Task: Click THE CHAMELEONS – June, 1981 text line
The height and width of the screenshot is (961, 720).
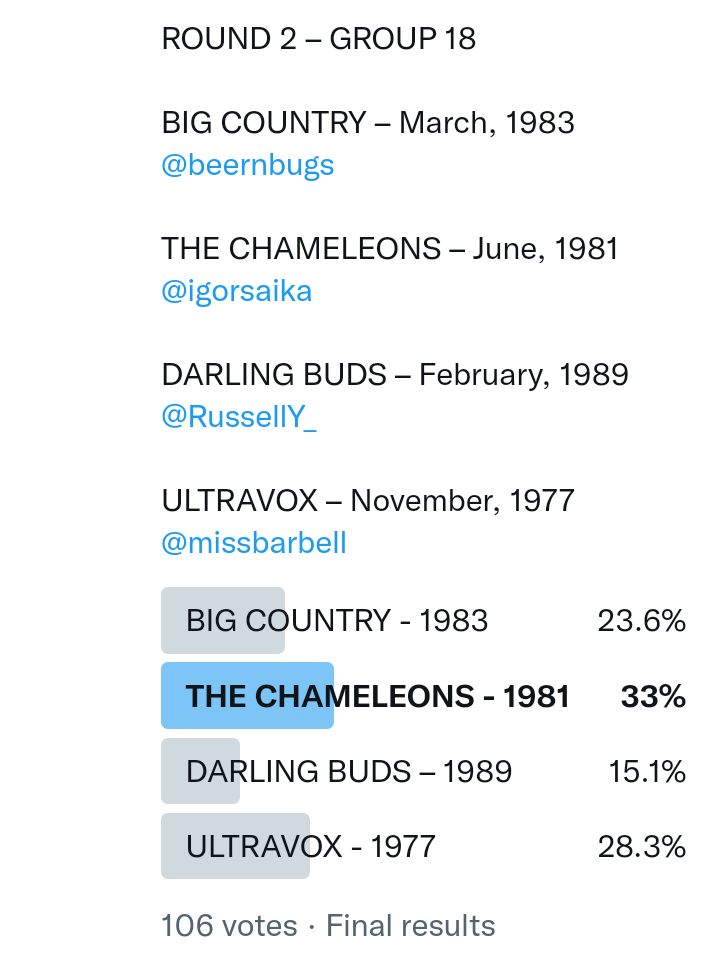Action: 390,249
